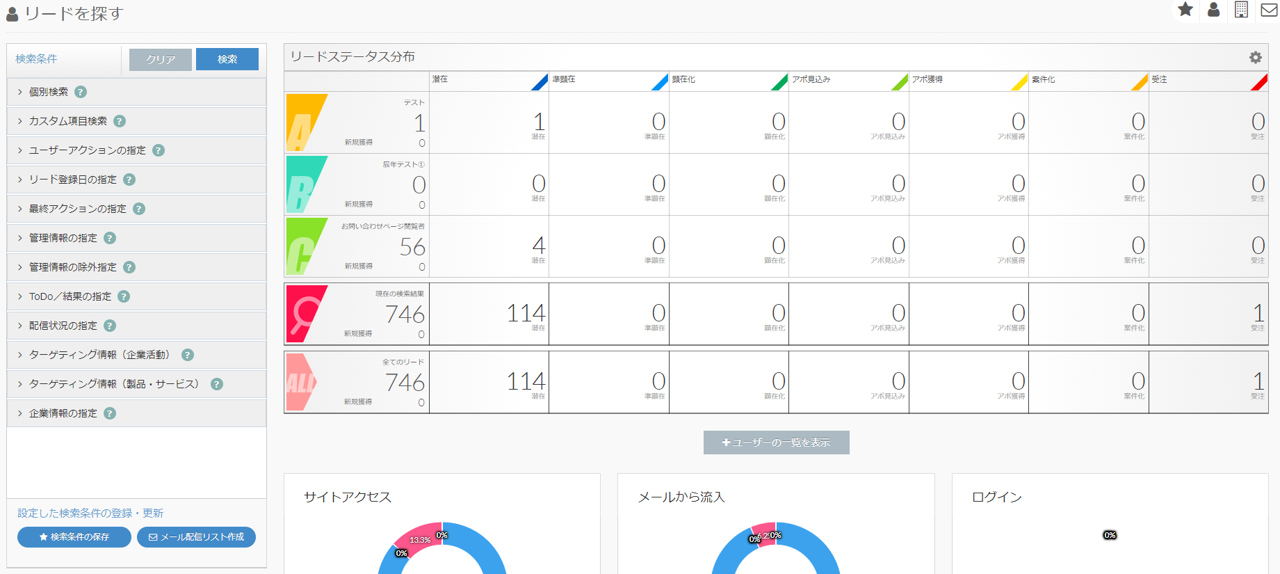Viewport: 1280px width, 574px height.
Task: Click orange triangle swatch in 案件化 header
Action: [1141, 84]
